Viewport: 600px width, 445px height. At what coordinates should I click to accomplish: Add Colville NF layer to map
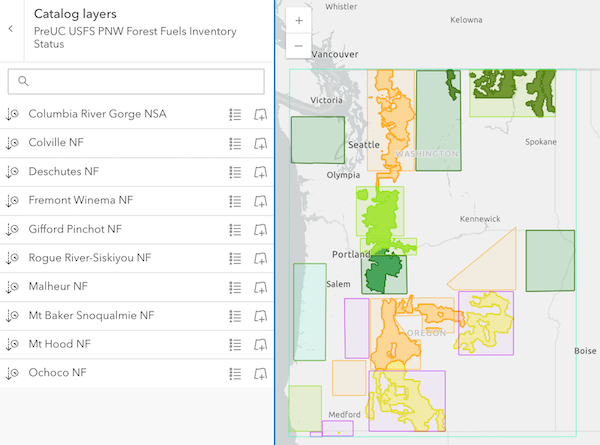coord(261,143)
